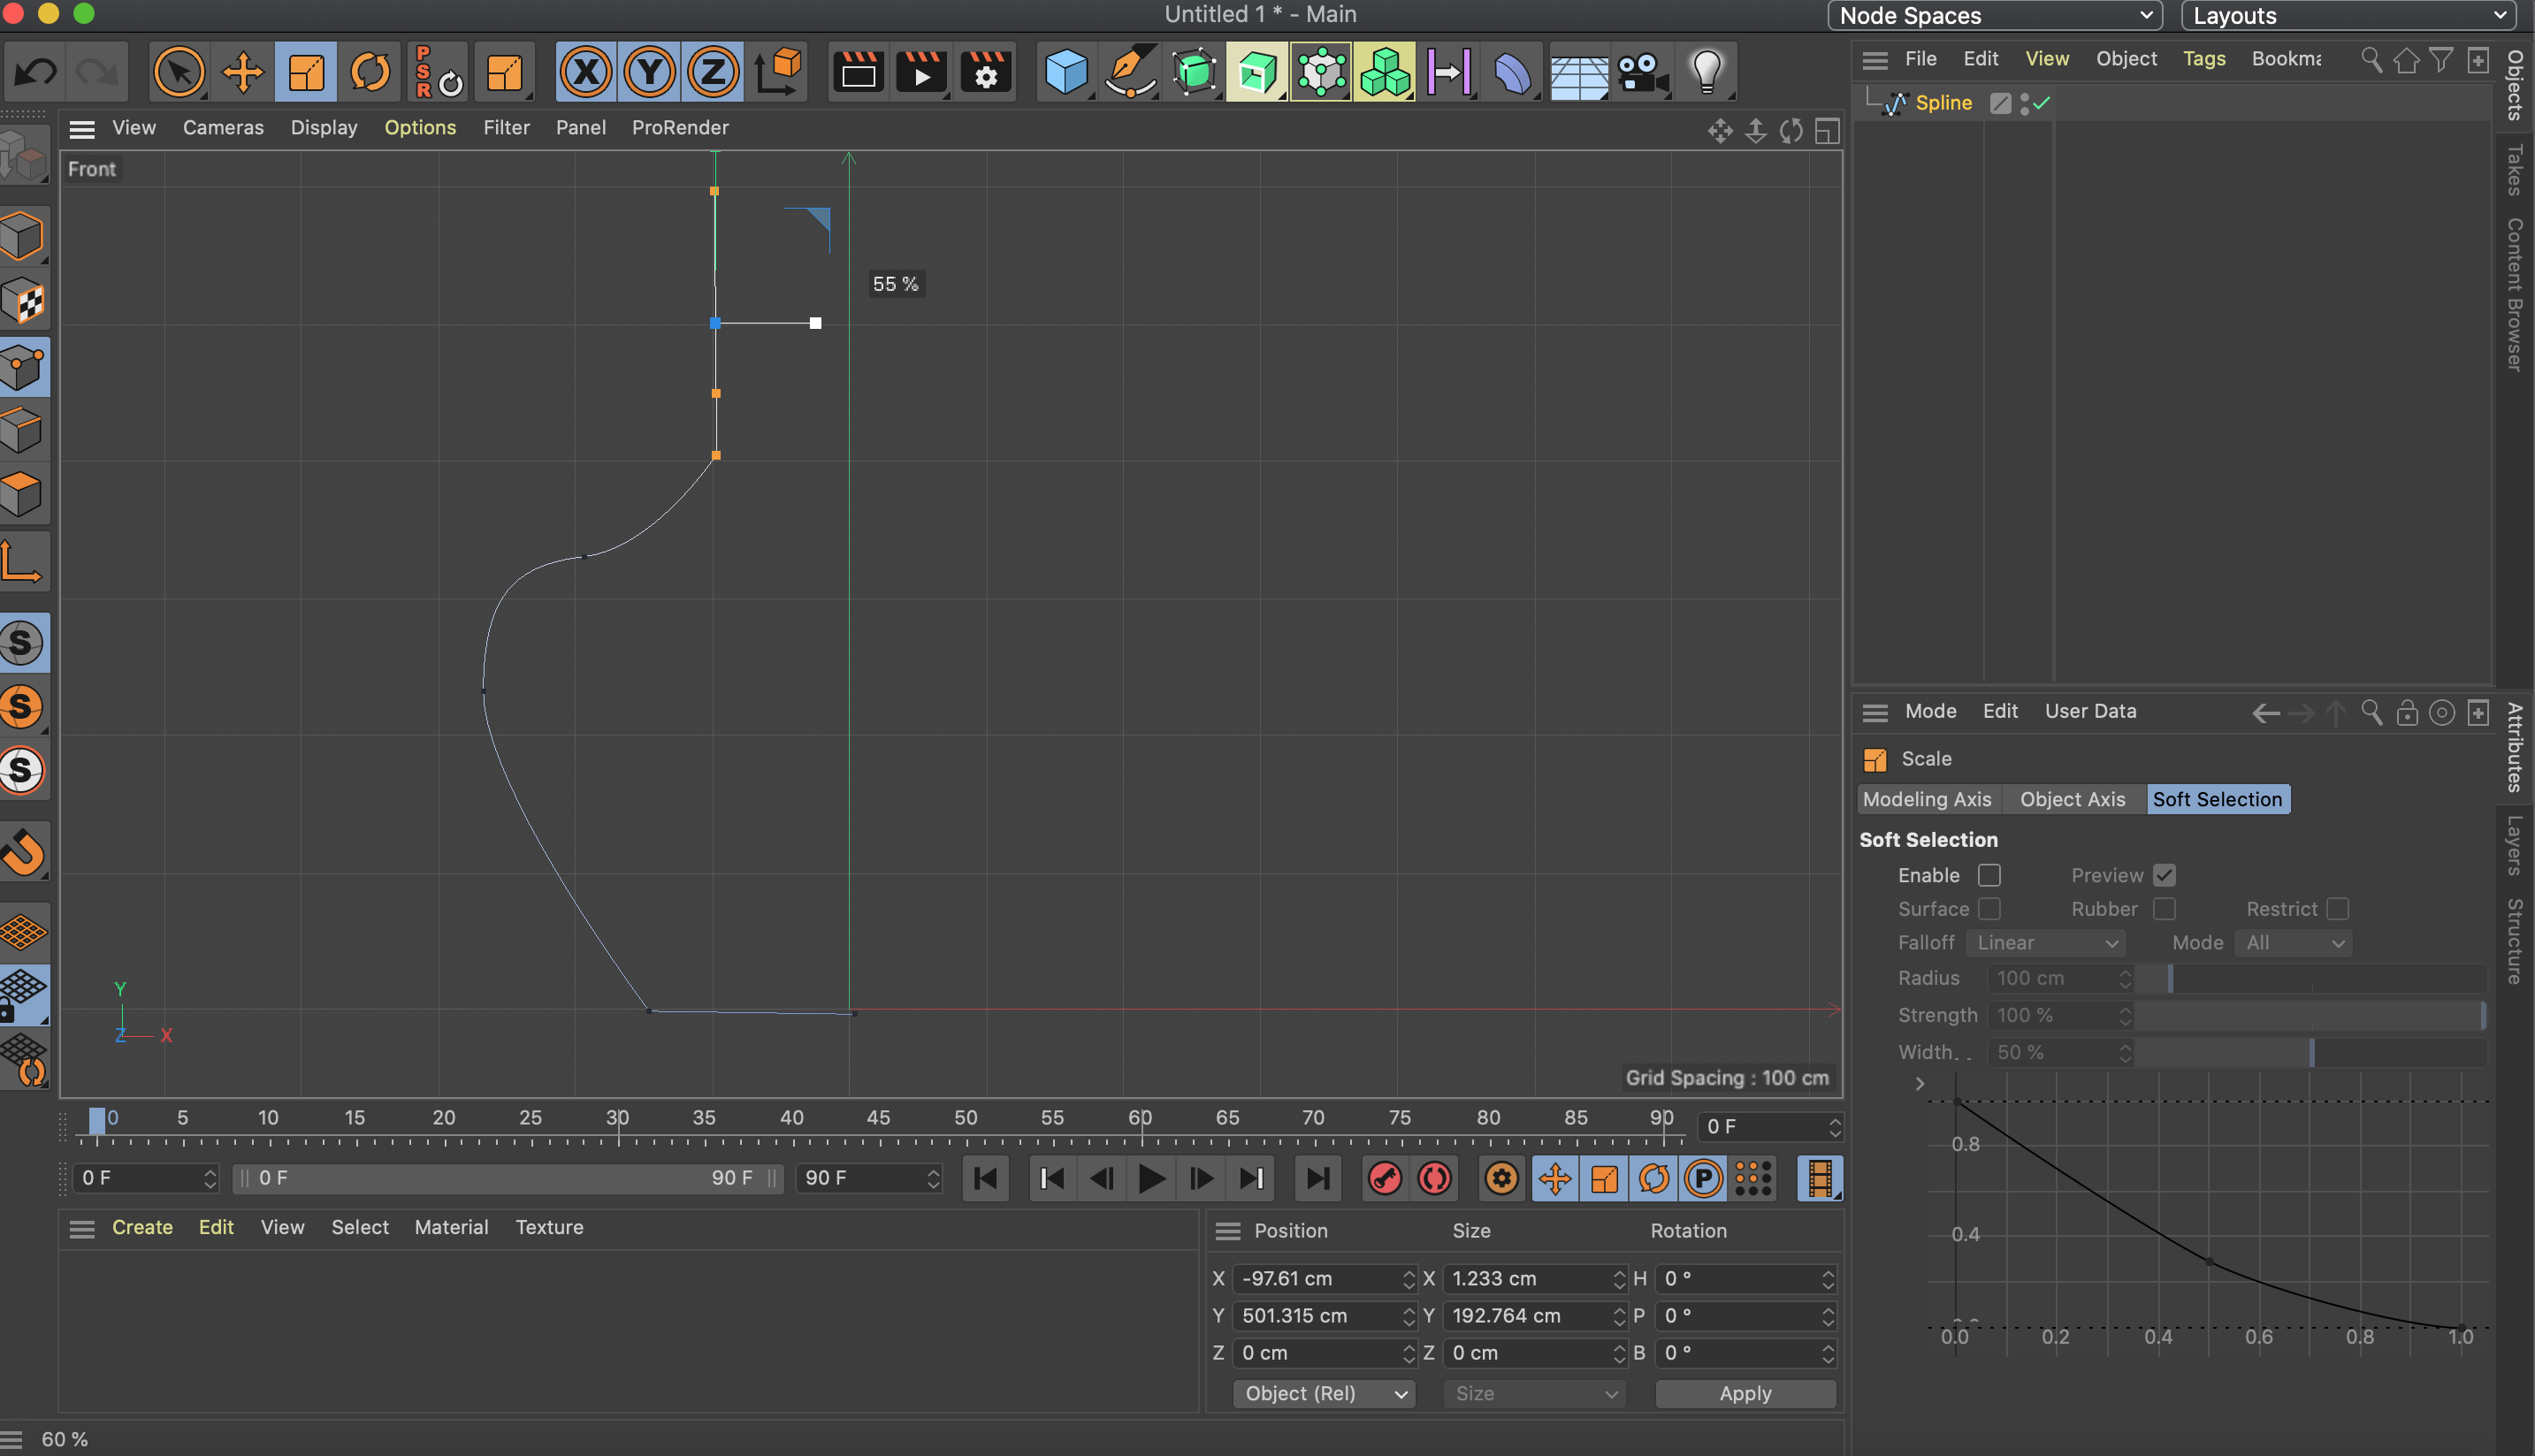
Task: Select the Move tool in top toolbar
Action: pyautogui.click(x=242, y=72)
